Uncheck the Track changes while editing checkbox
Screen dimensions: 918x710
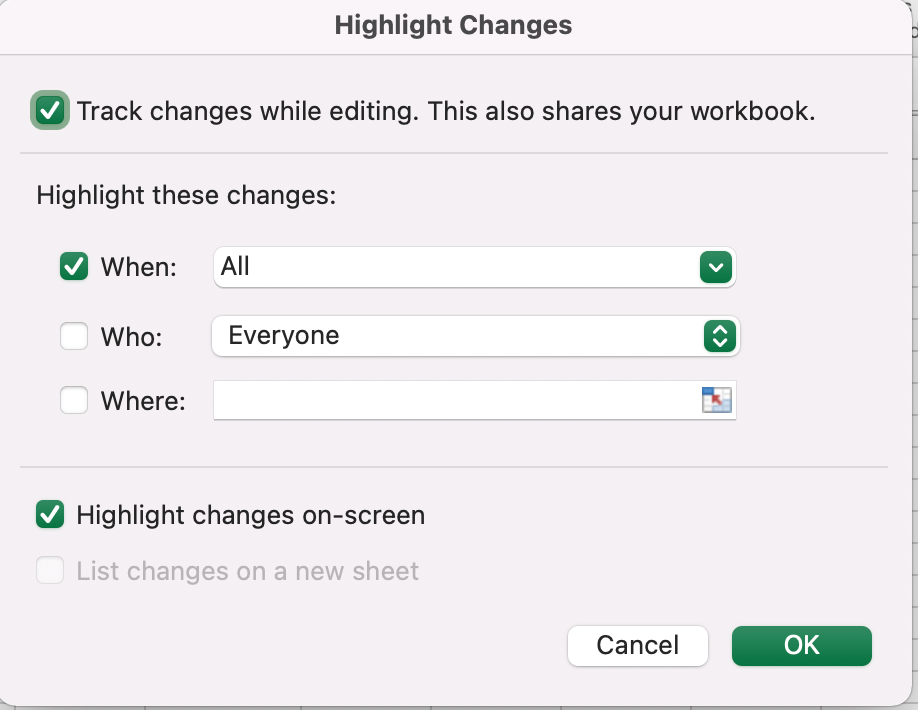50,110
